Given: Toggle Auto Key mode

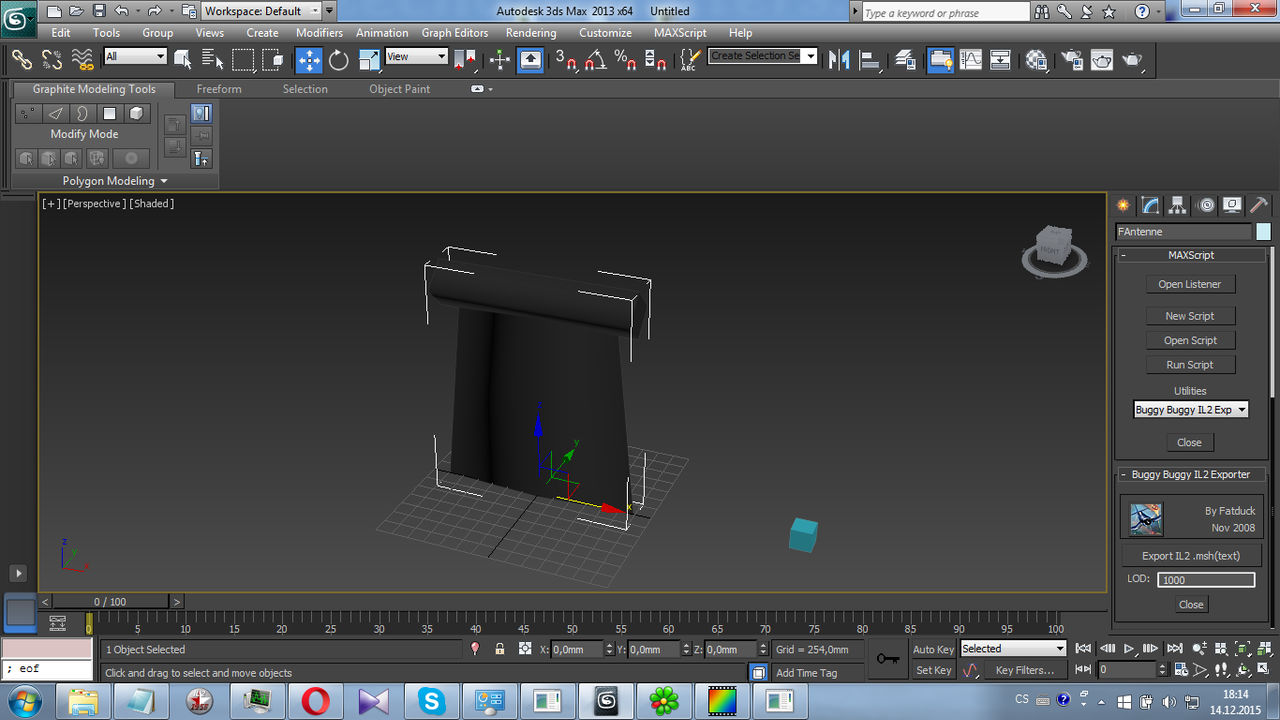Looking at the screenshot, I should click(x=933, y=649).
